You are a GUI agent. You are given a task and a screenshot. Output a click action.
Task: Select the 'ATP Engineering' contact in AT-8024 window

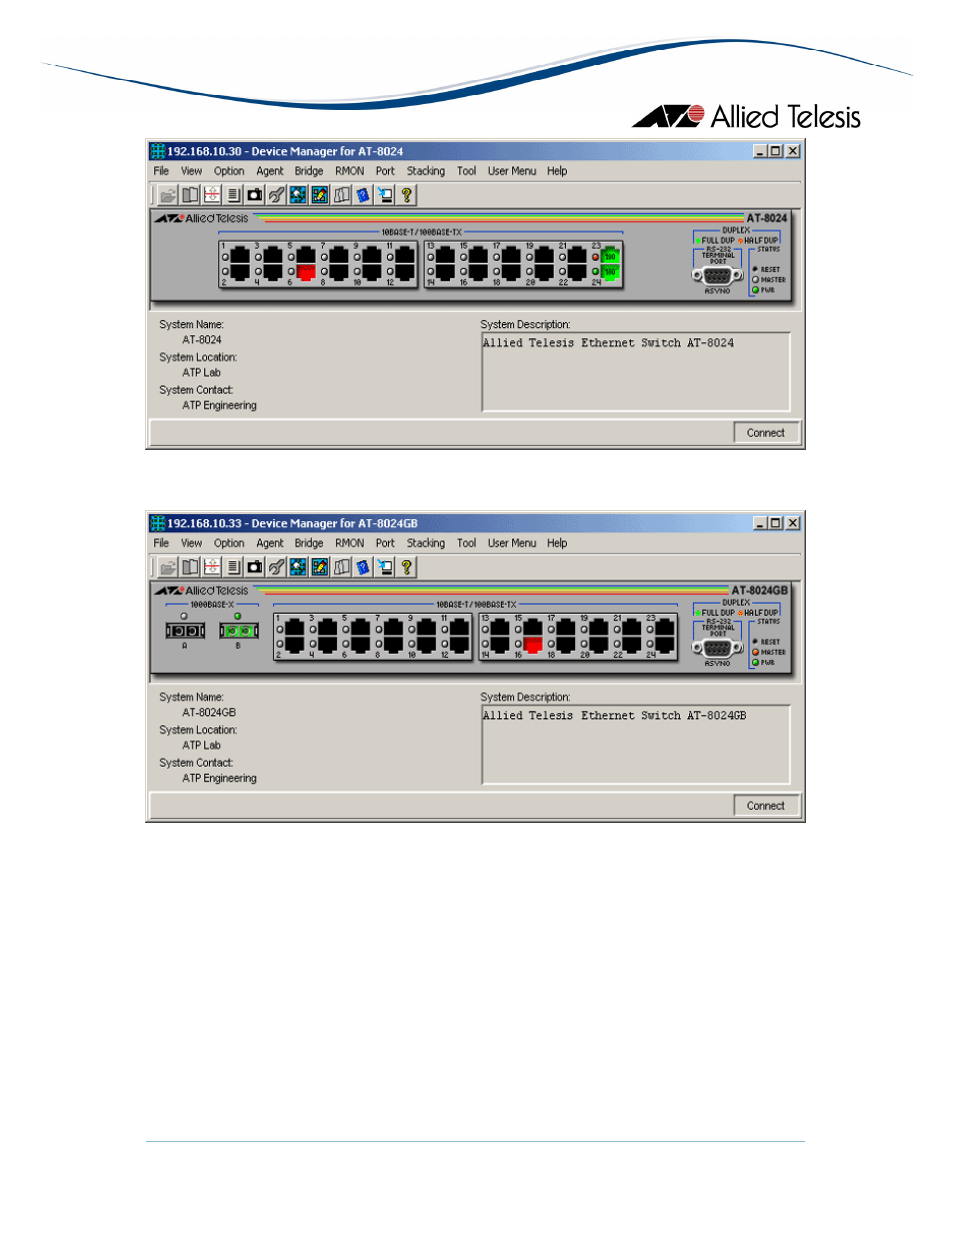pos(220,406)
